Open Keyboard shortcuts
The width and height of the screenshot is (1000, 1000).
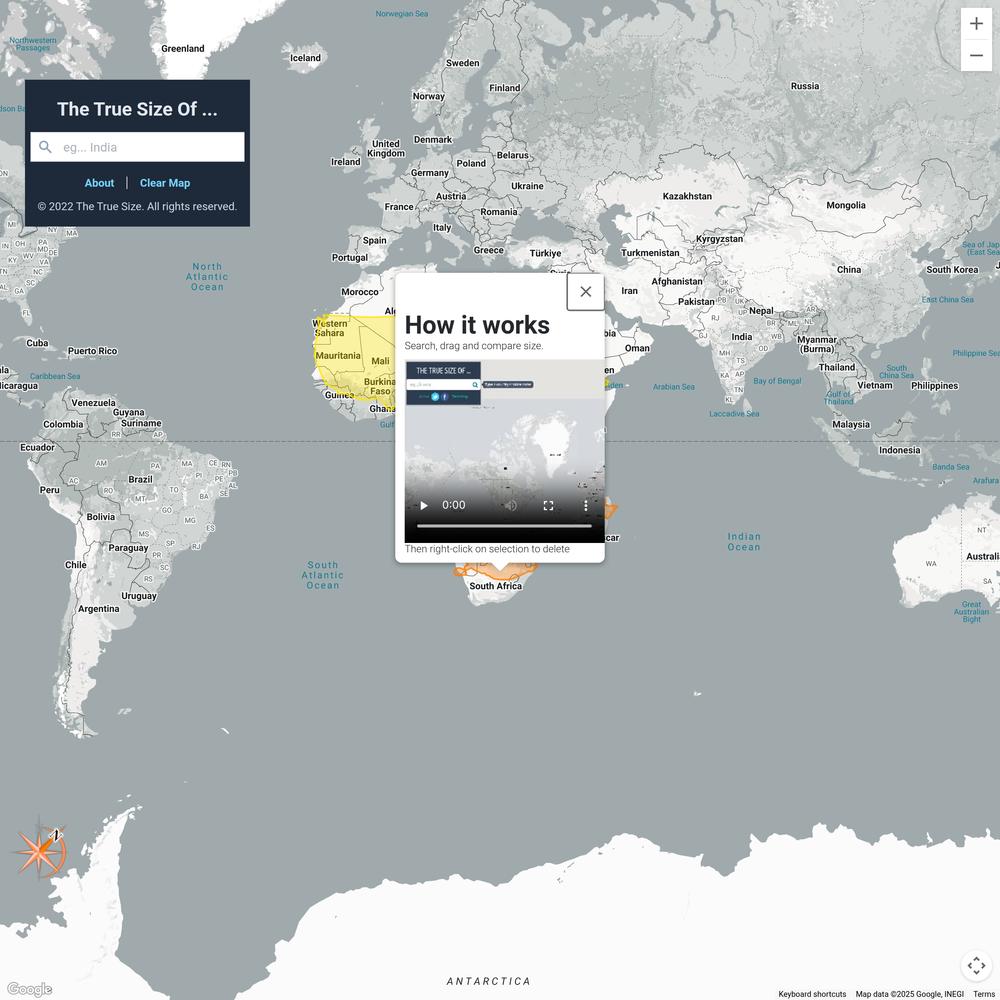coord(812,994)
